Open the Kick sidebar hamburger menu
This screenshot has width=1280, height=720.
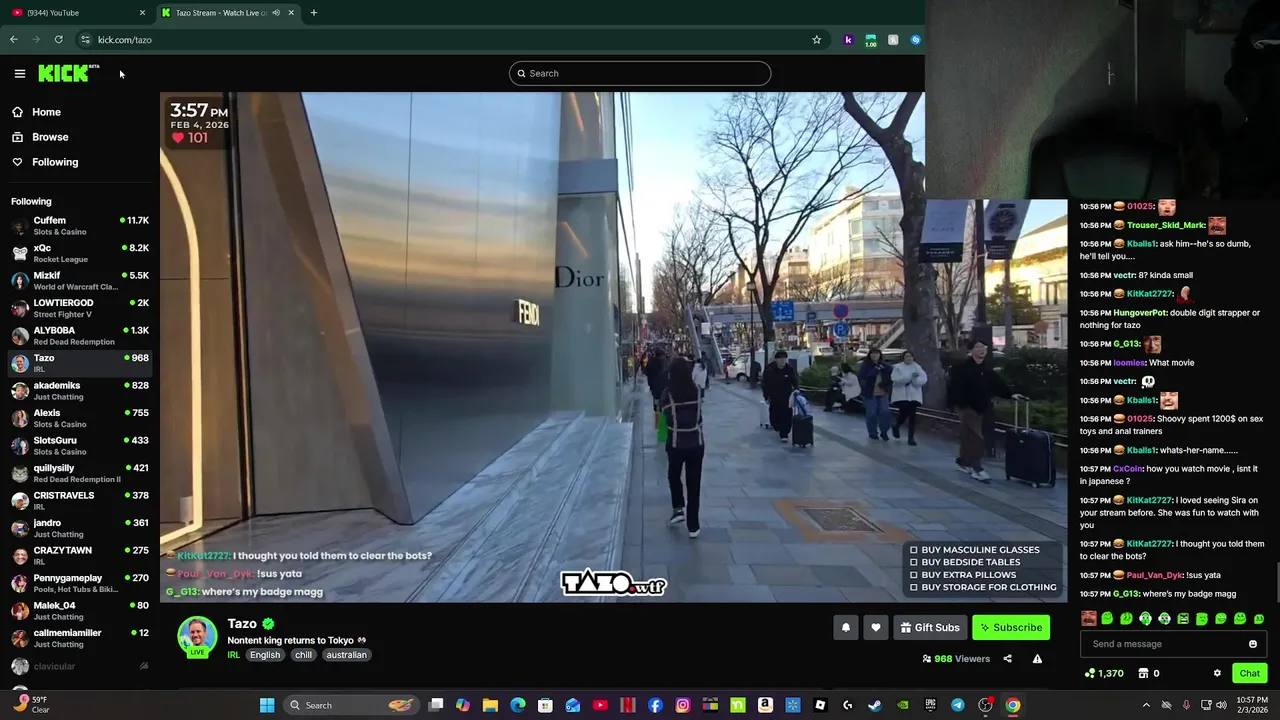pyautogui.click(x=19, y=73)
